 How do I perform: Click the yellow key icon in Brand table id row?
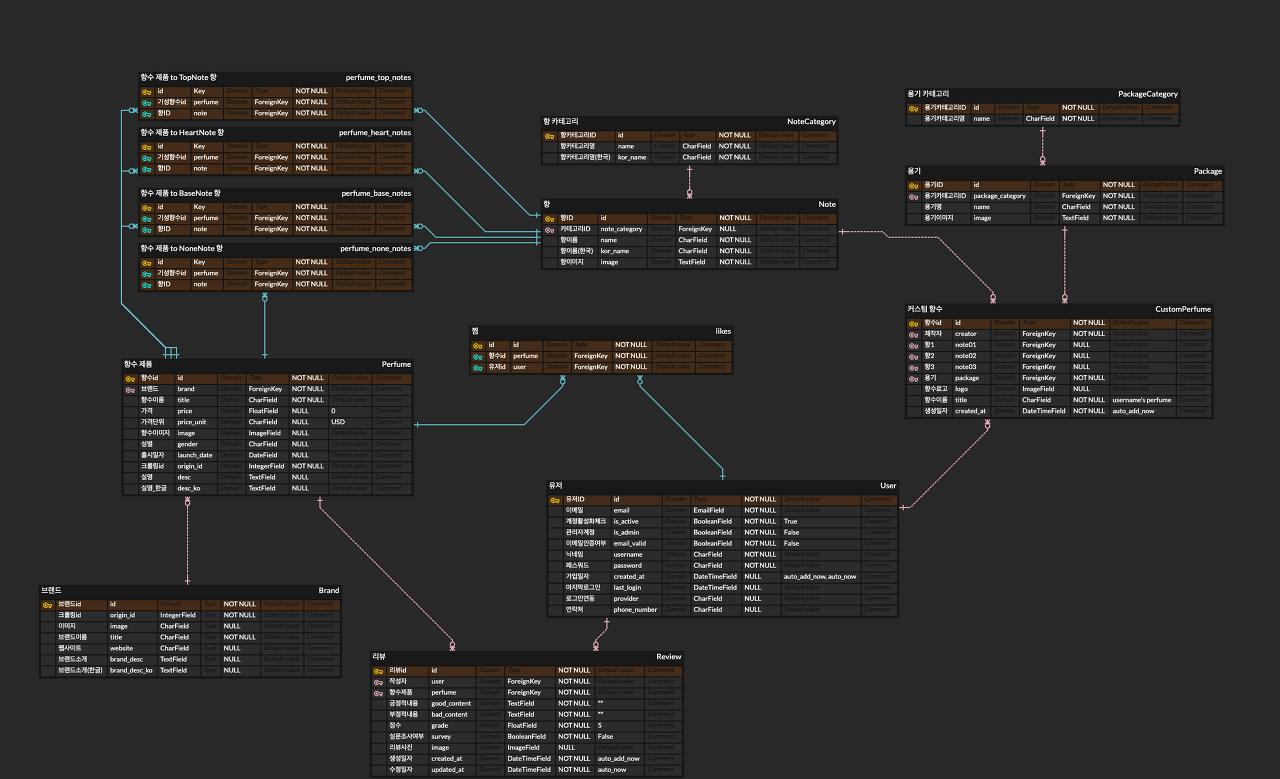click(x=47, y=604)
